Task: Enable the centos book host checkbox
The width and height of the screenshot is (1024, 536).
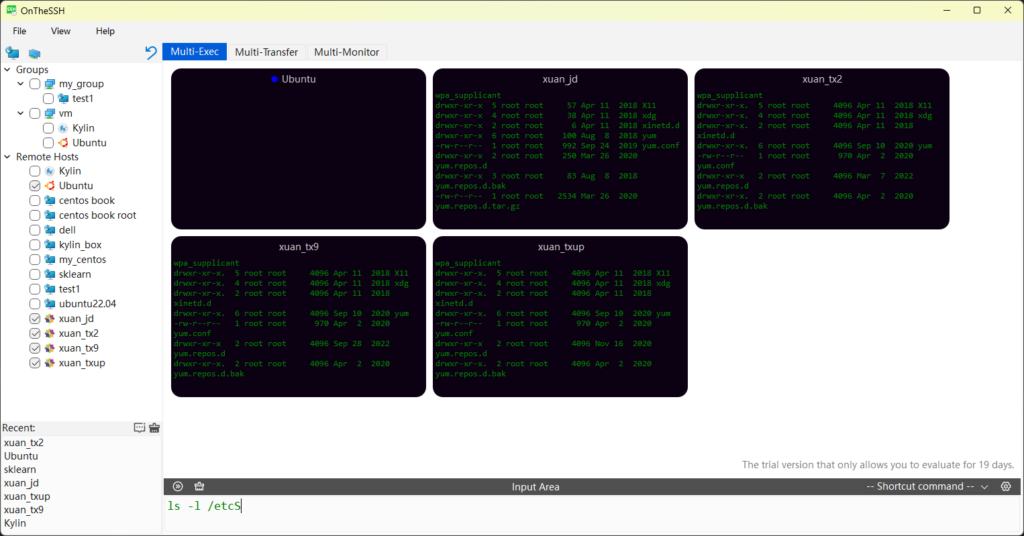Action: [35, 201]
